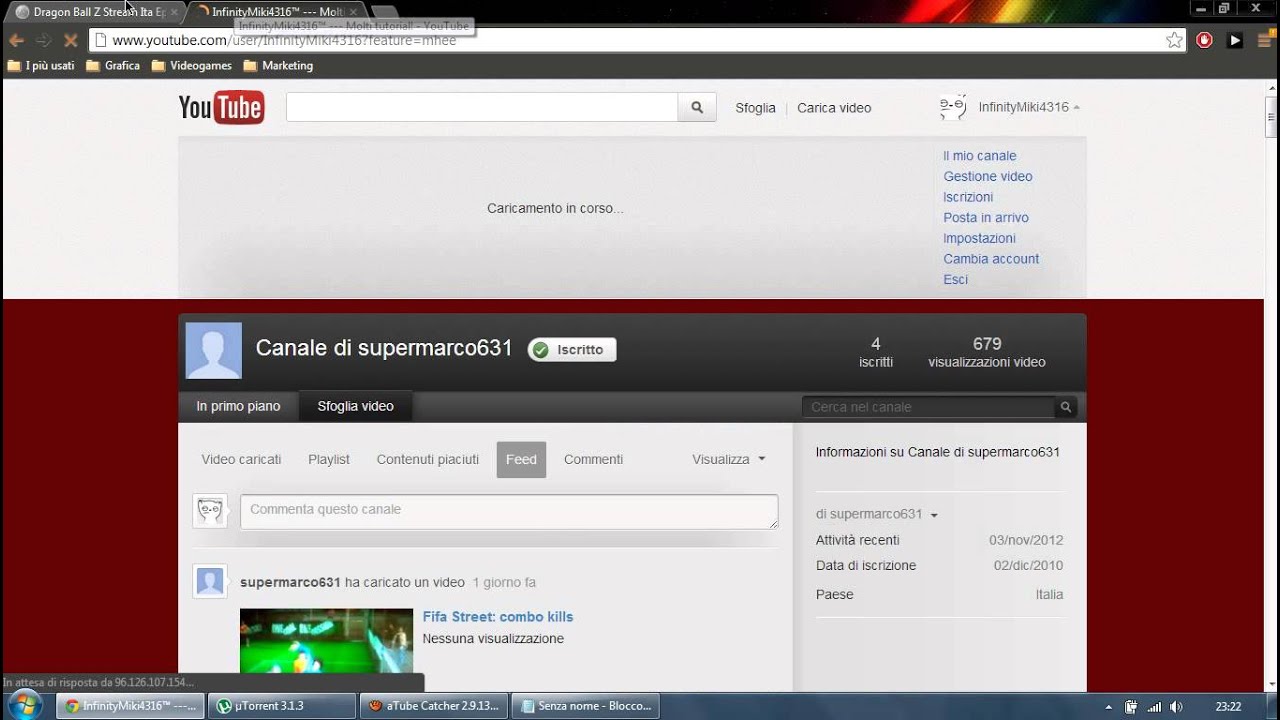The width and height of the screenshot is (1280, 720).
Task: Click the YouTube logo
Action: (221, 108)
